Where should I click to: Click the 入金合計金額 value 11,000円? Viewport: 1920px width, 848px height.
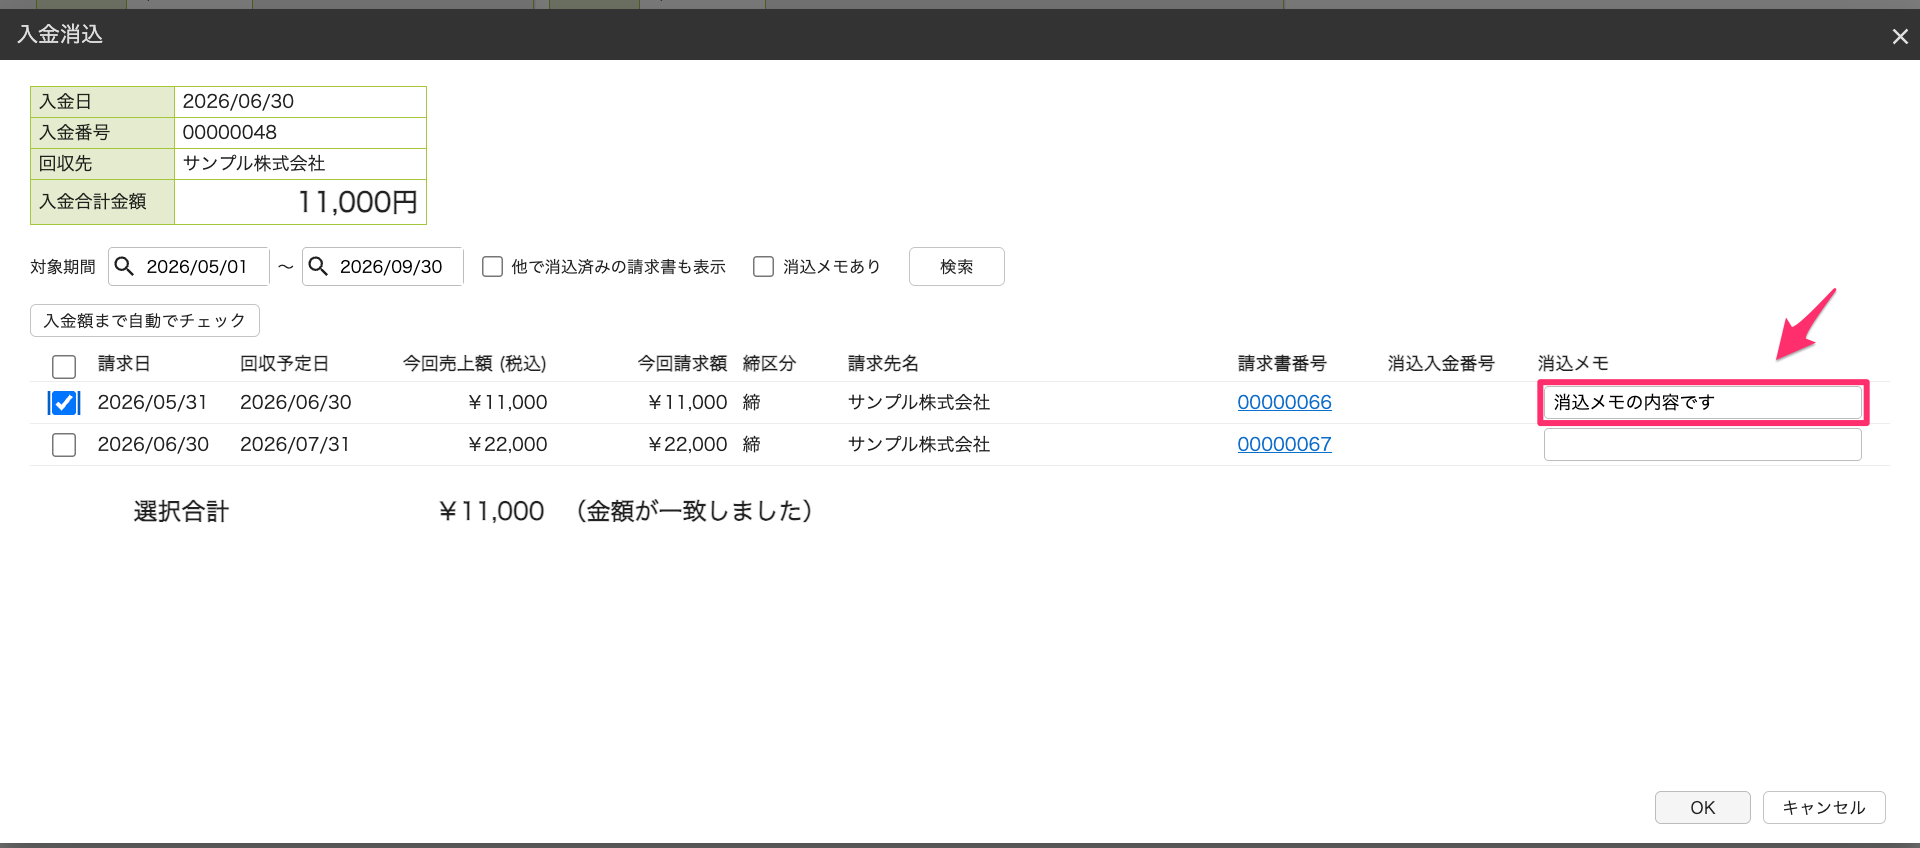pos(357,202)
